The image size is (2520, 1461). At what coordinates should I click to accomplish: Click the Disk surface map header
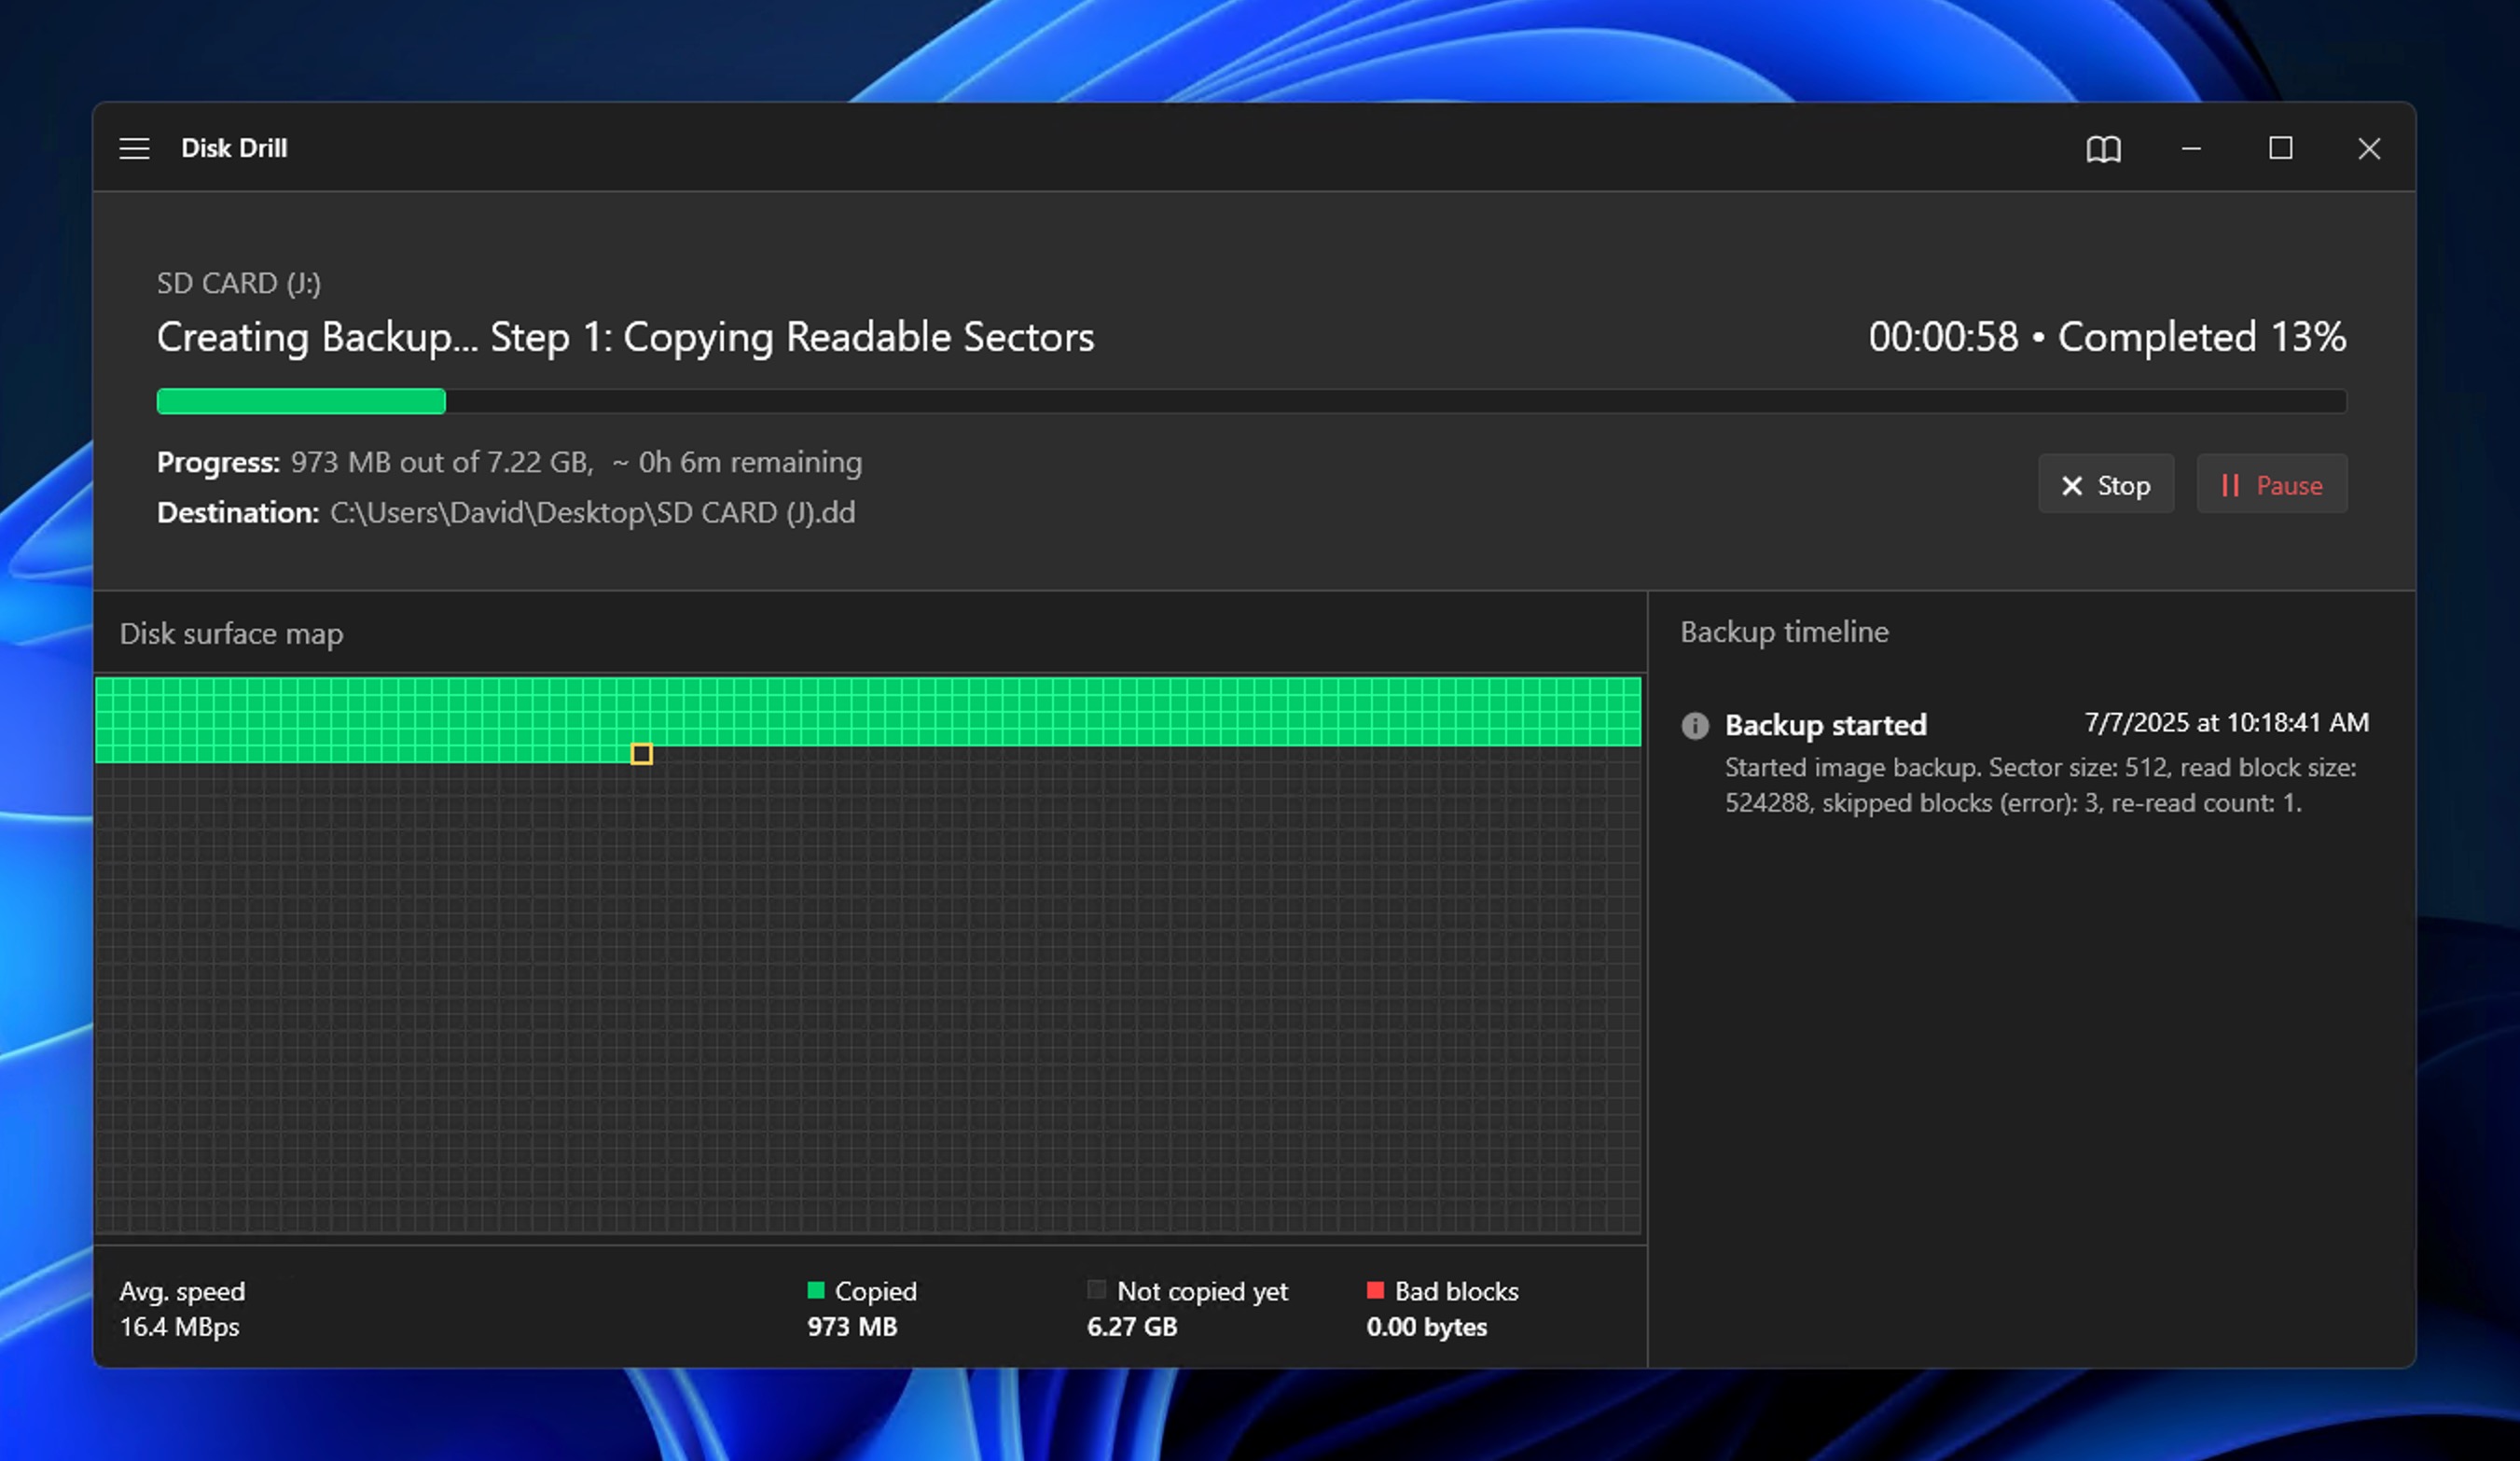coord(231,633)
